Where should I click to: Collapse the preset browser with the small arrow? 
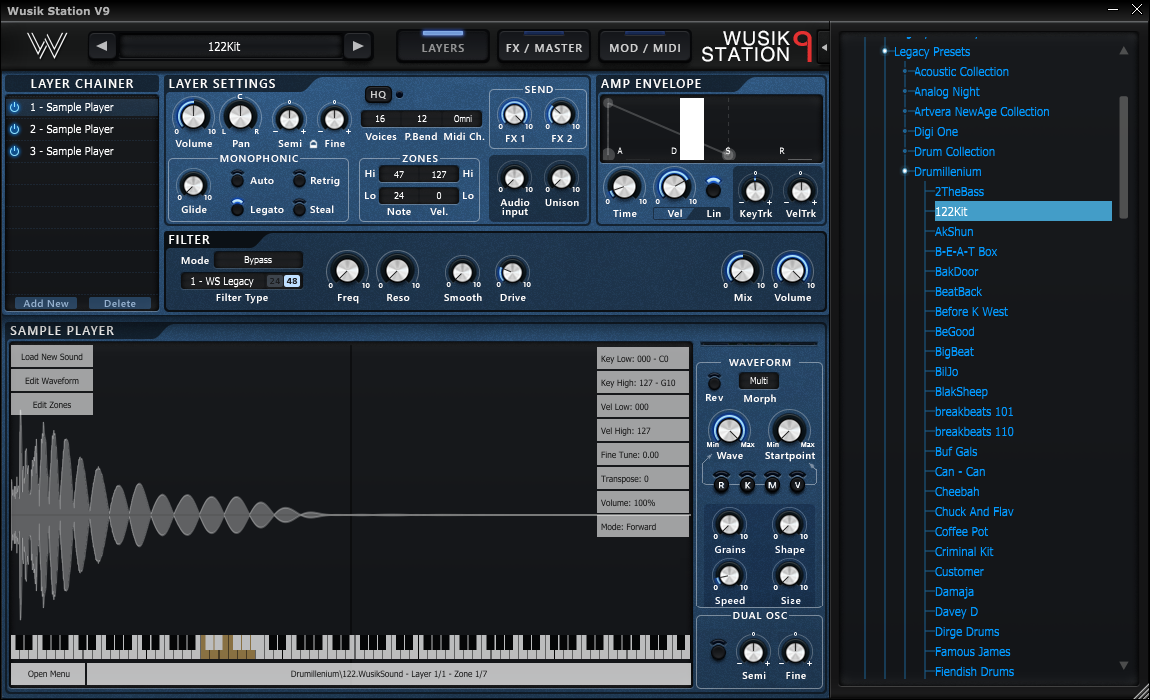coord(824,47)
